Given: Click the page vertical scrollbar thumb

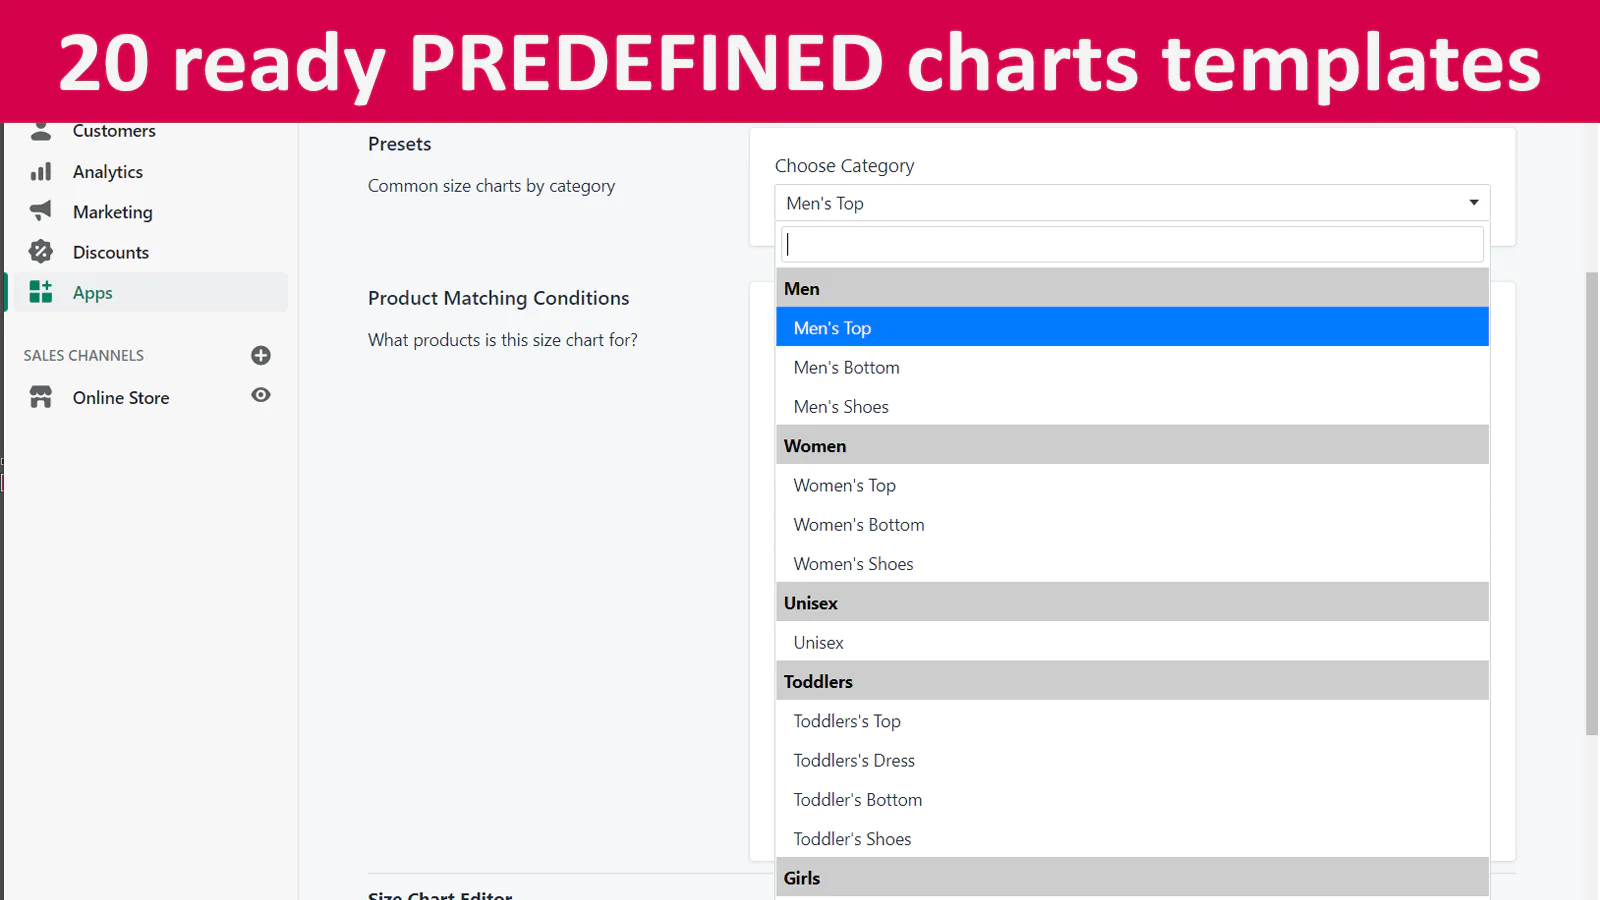Looking at the screenshot, I should [x=1592, y=503].
